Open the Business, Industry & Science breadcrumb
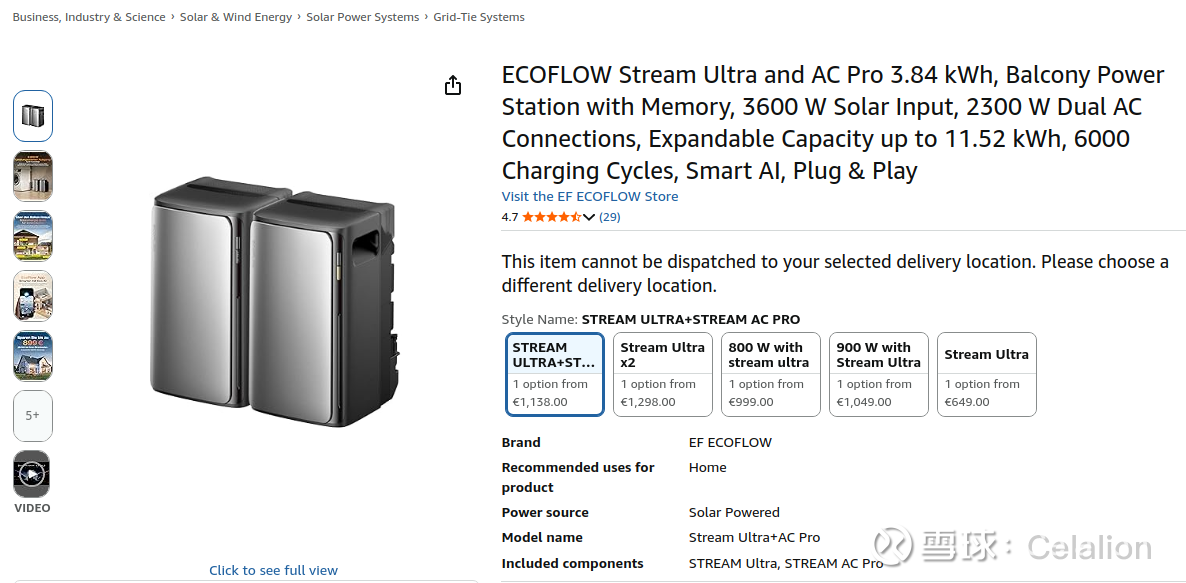1186x583 pixels. (x=89, y=17)
